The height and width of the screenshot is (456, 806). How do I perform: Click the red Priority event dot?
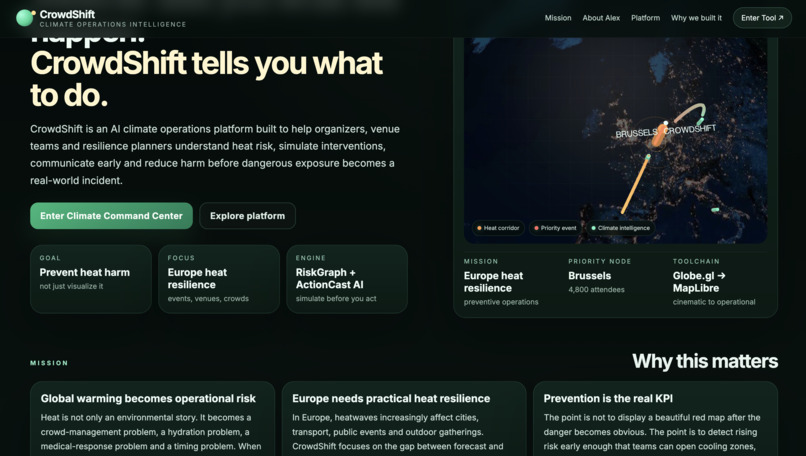pos(536,228)
